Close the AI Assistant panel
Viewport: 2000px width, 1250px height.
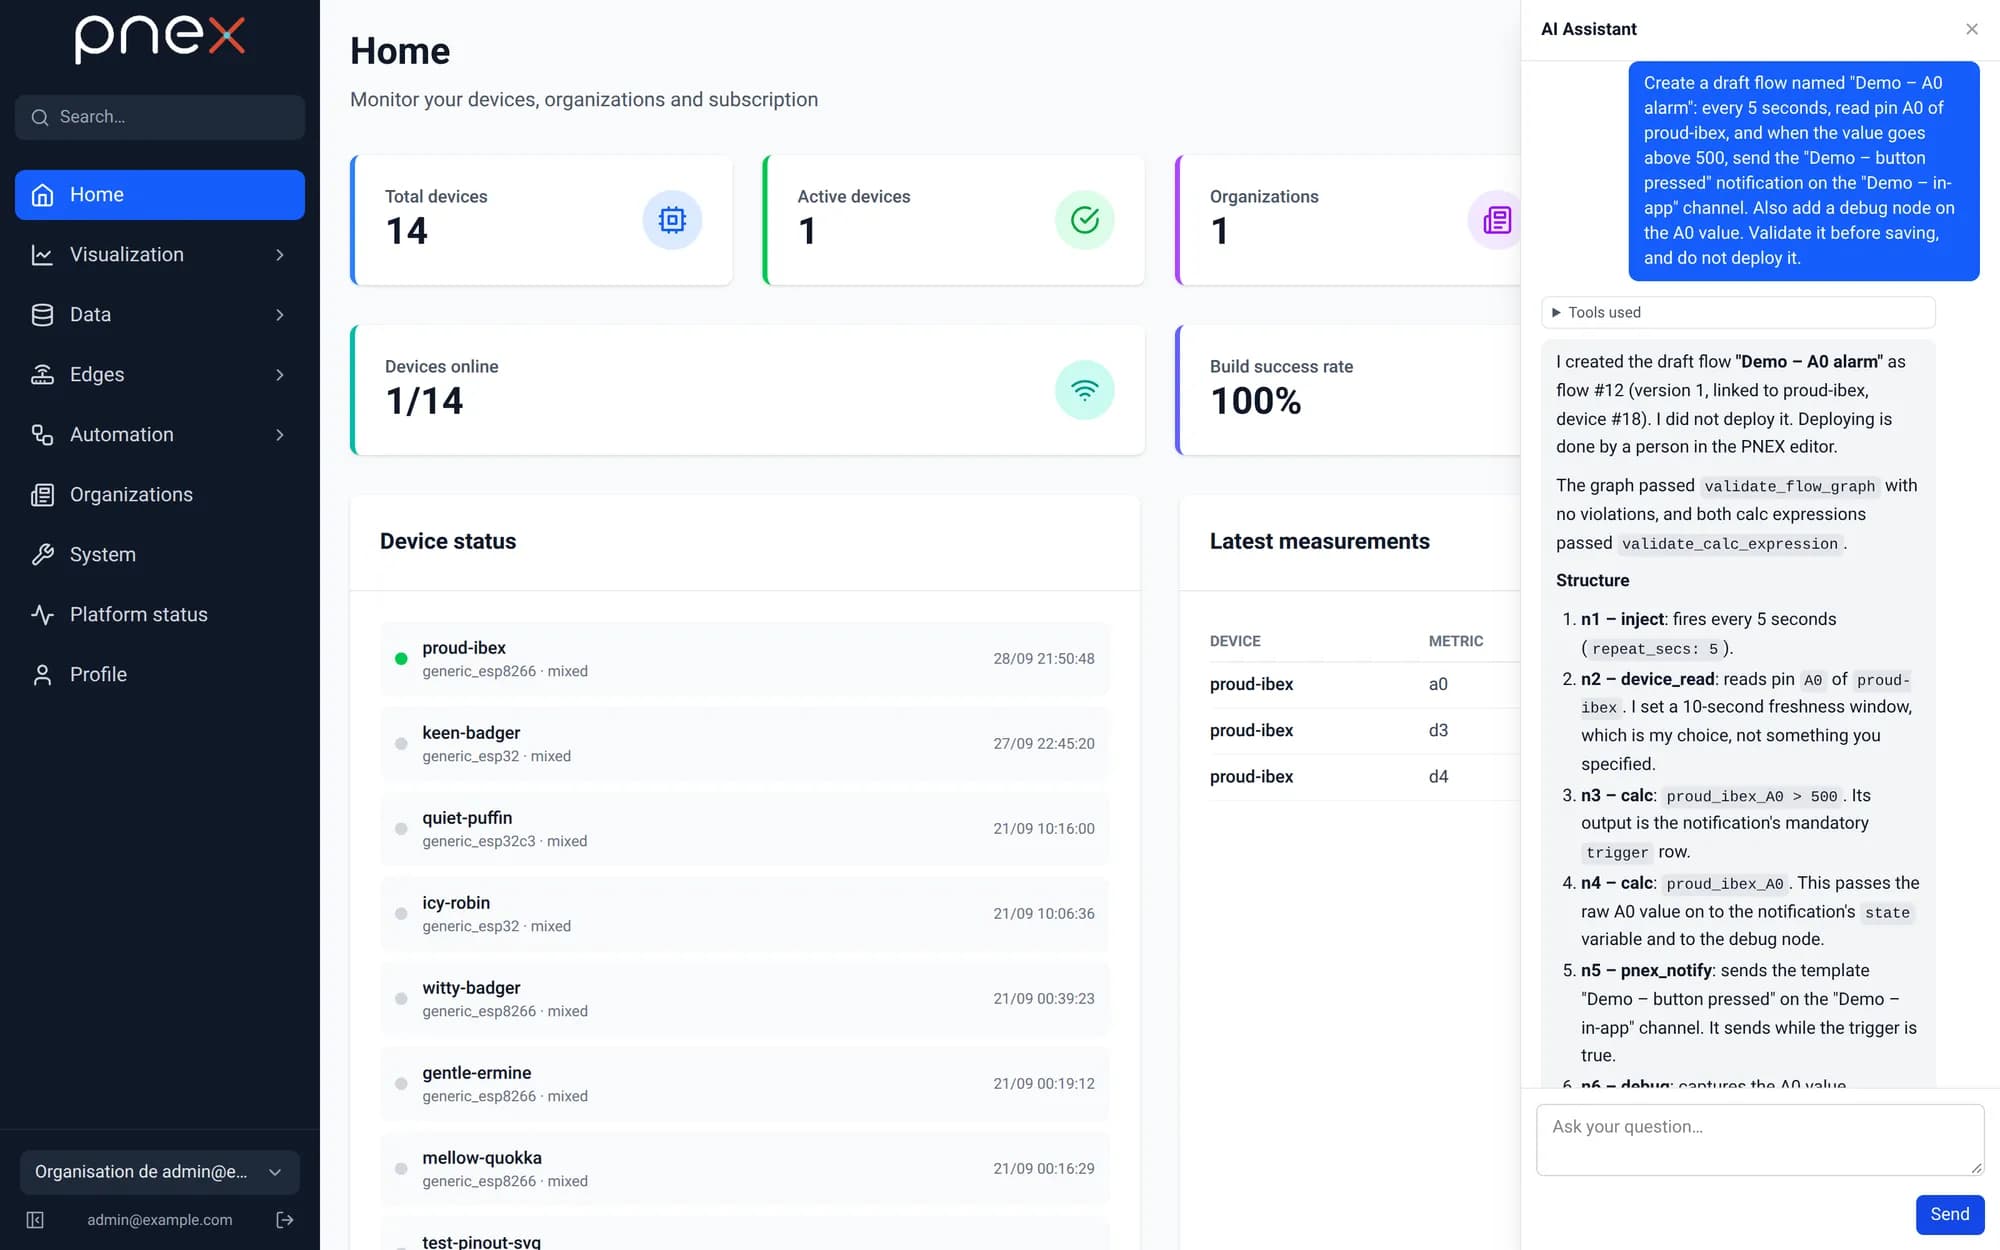tap(1972, 29)
